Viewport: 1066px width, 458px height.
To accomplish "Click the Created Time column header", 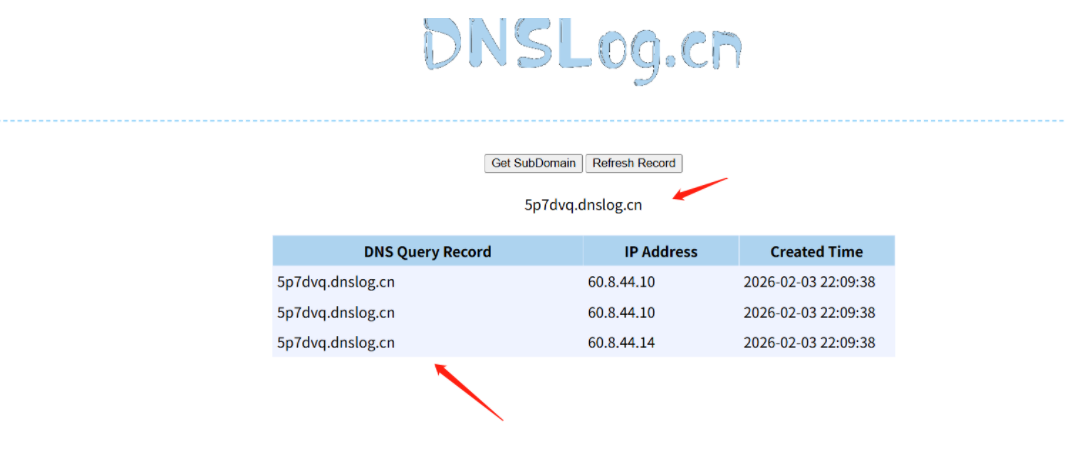I will (x=816, y=251).
